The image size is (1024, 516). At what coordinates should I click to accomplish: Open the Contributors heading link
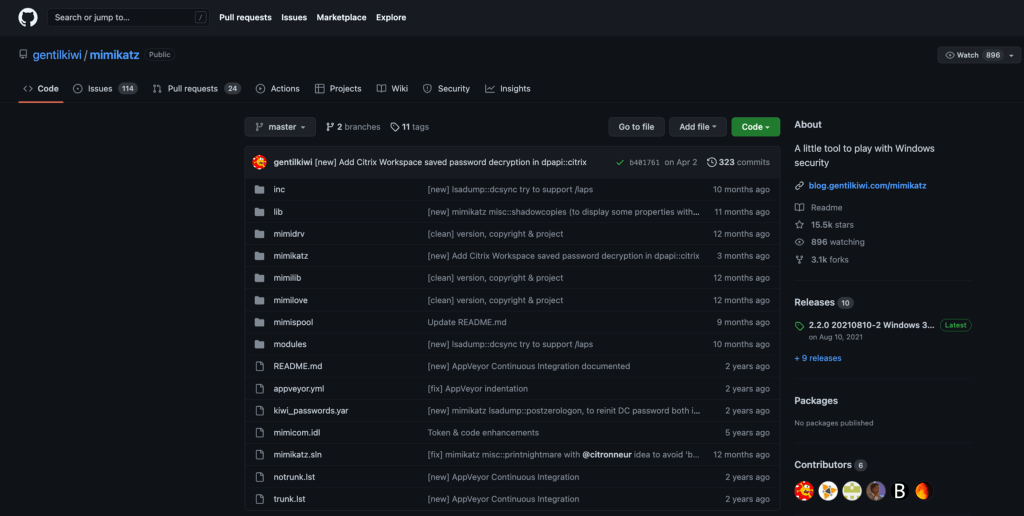823,465
